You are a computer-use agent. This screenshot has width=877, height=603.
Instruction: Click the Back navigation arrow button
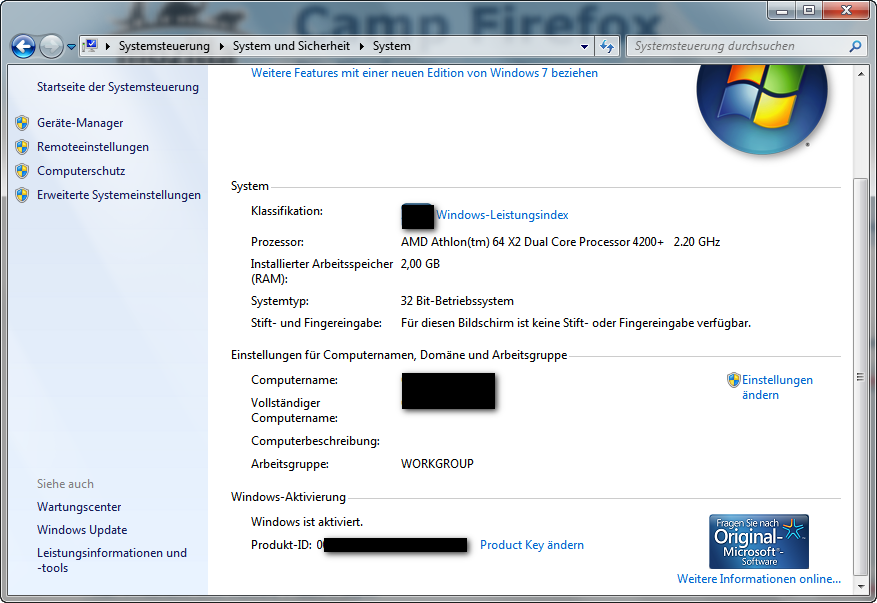click(x=23, y=46)
